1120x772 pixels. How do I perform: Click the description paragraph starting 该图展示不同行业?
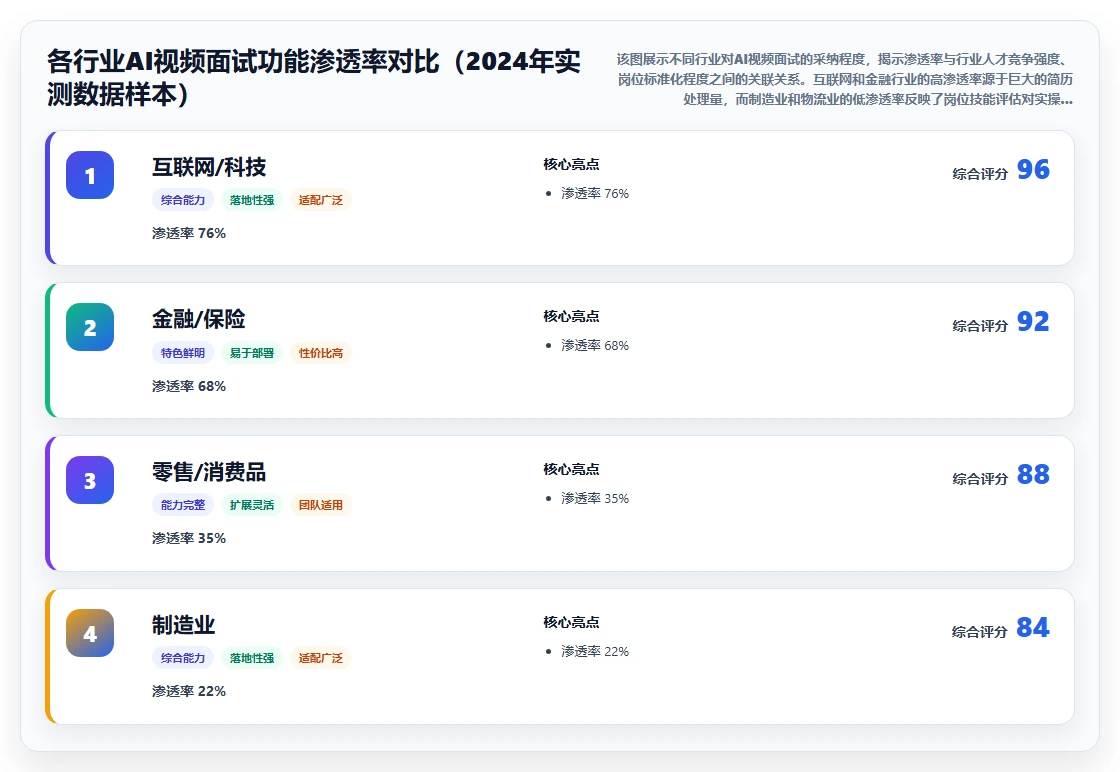point(844,79)
